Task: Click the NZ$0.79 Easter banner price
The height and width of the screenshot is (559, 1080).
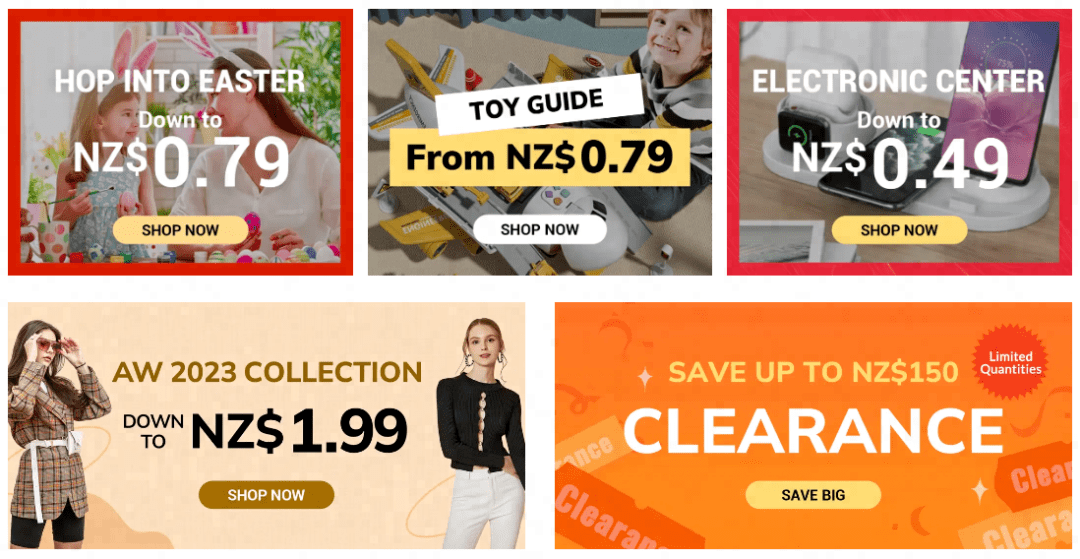Action: point(181,162)
